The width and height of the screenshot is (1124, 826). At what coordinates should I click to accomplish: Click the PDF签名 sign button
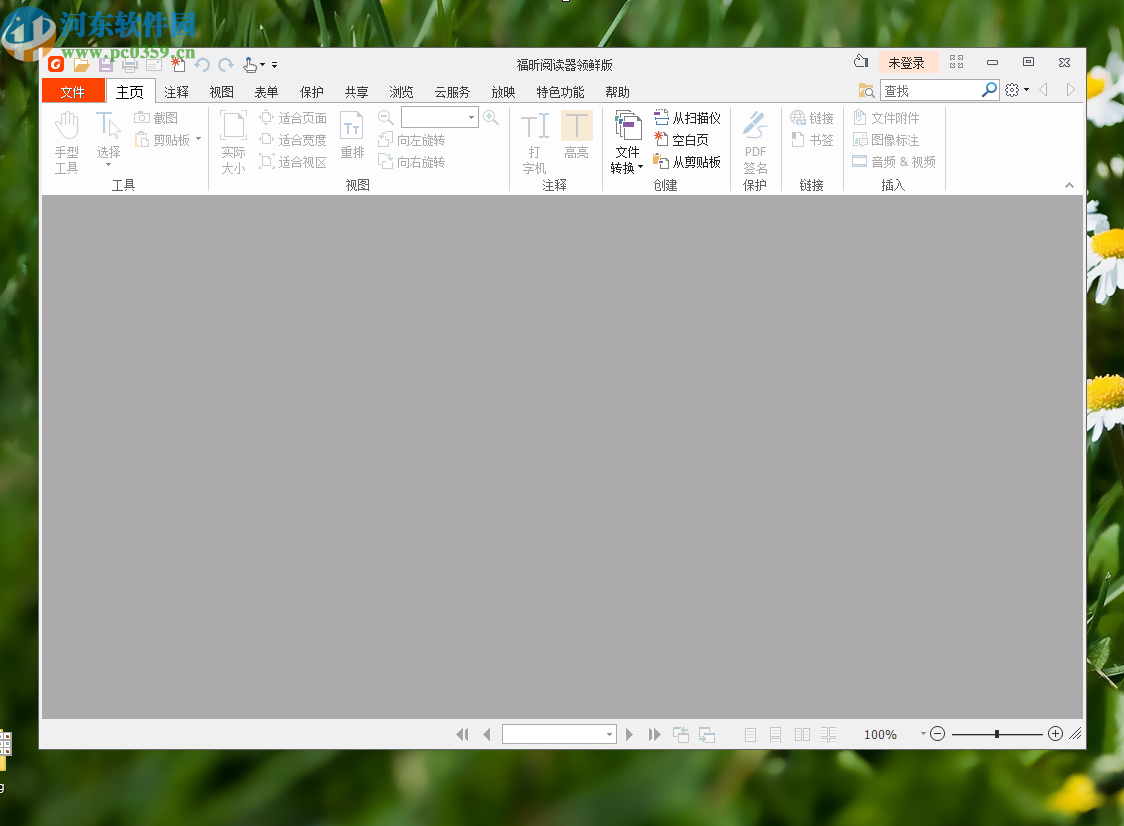pyautogui.click(x=756, y=143)
